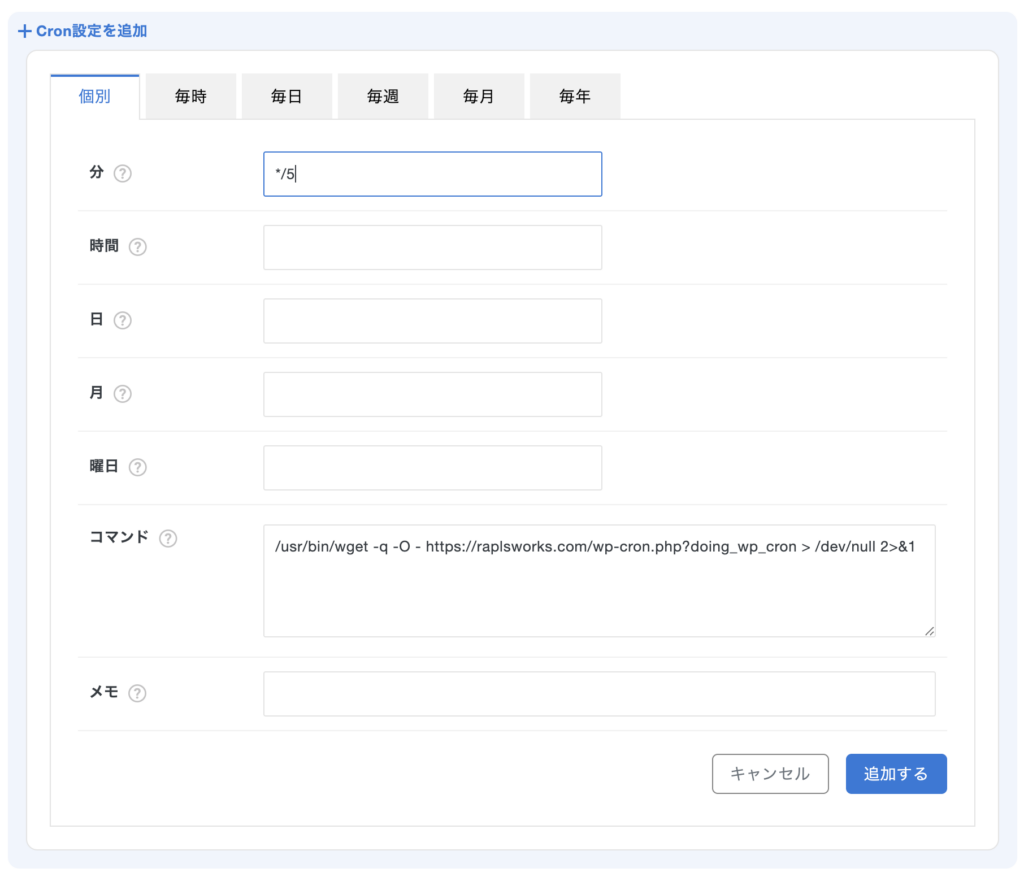Click the plus icon before Cron設定を追加
This screenshot has height=877, width=1024.
pyautogui.click(x=25, y=31)
